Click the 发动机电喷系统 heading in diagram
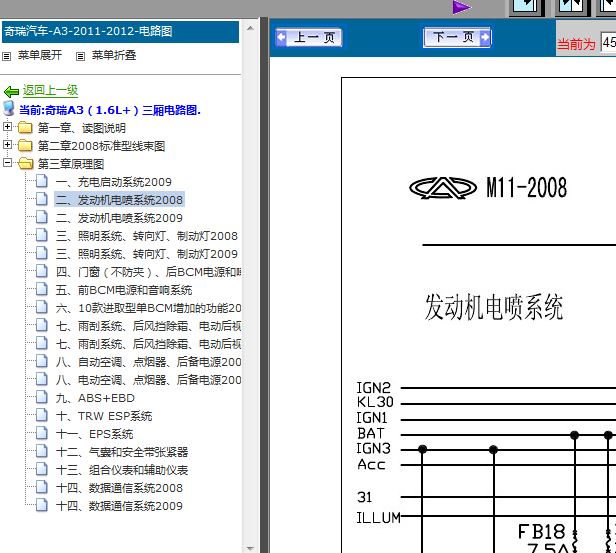Screen dimensions: 616x553 pyautogui.click(x=494, y=307)
